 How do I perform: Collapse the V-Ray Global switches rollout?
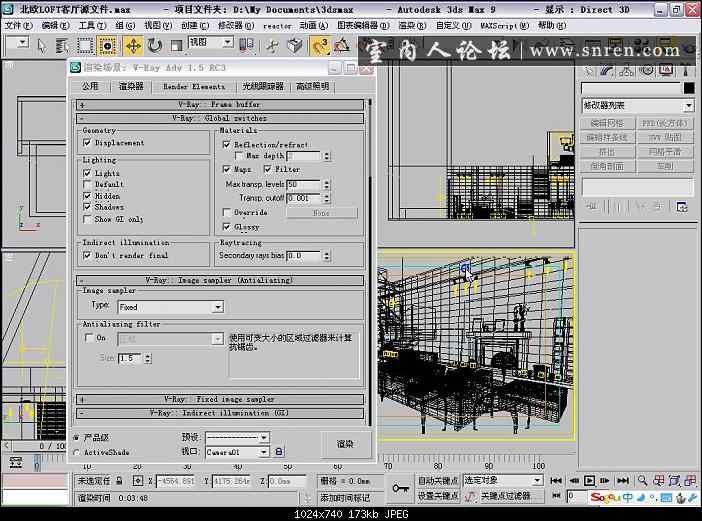coord(220,119)
